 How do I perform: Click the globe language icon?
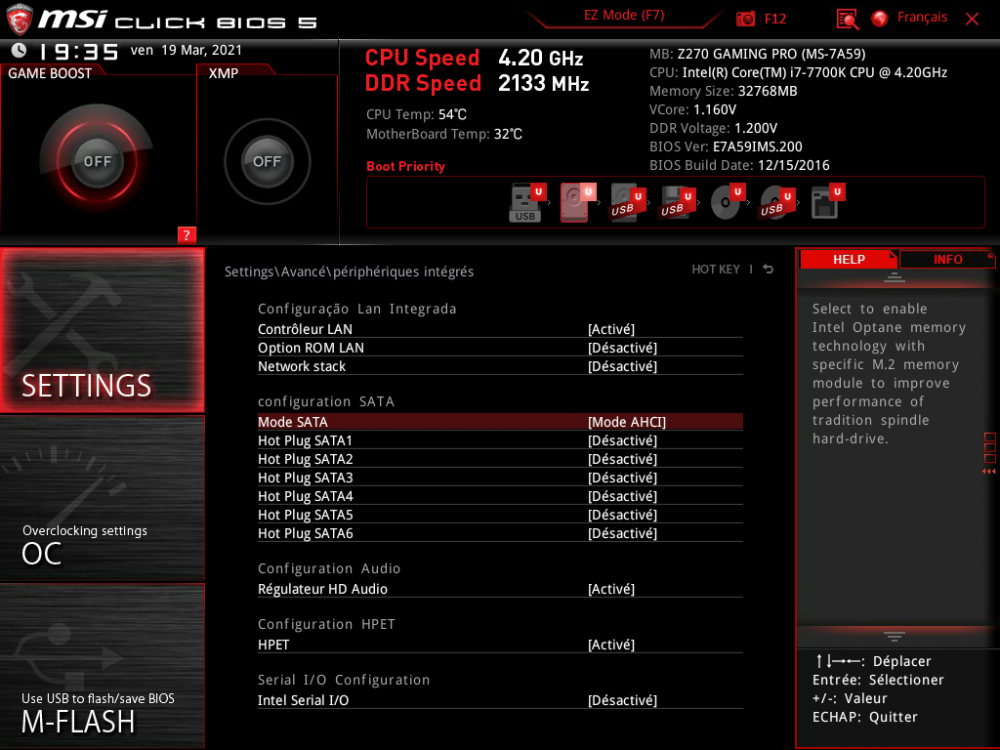pyautogui.click(x=880, y=18)
